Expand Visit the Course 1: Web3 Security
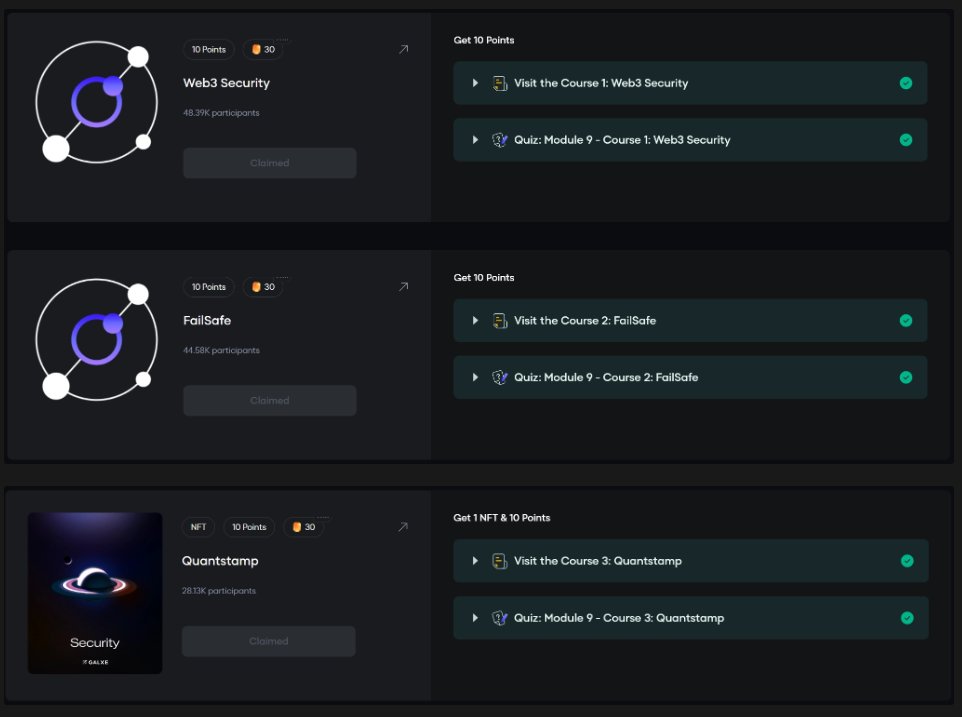Viewport: 962px width, 717px height. [475, 83]
